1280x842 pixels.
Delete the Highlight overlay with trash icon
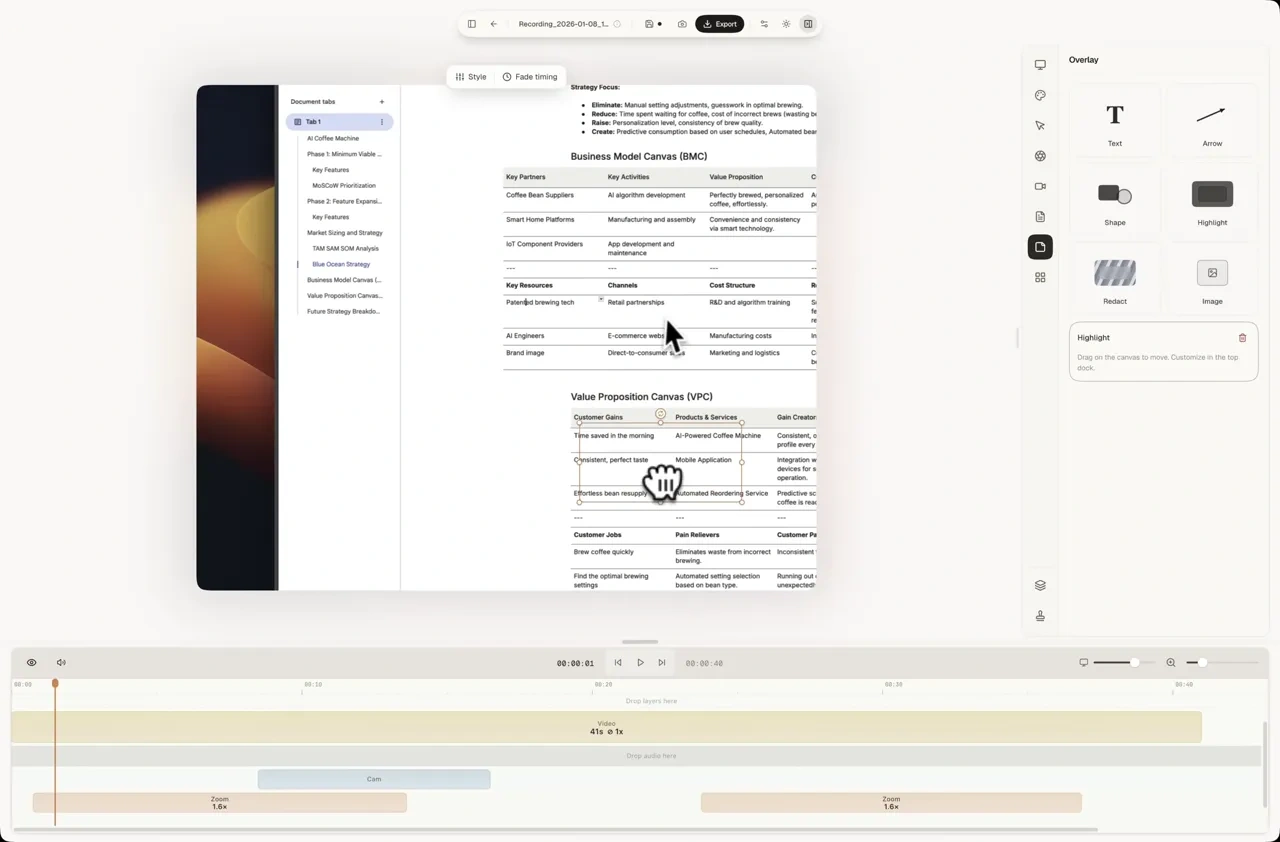tap(1242, 338)
